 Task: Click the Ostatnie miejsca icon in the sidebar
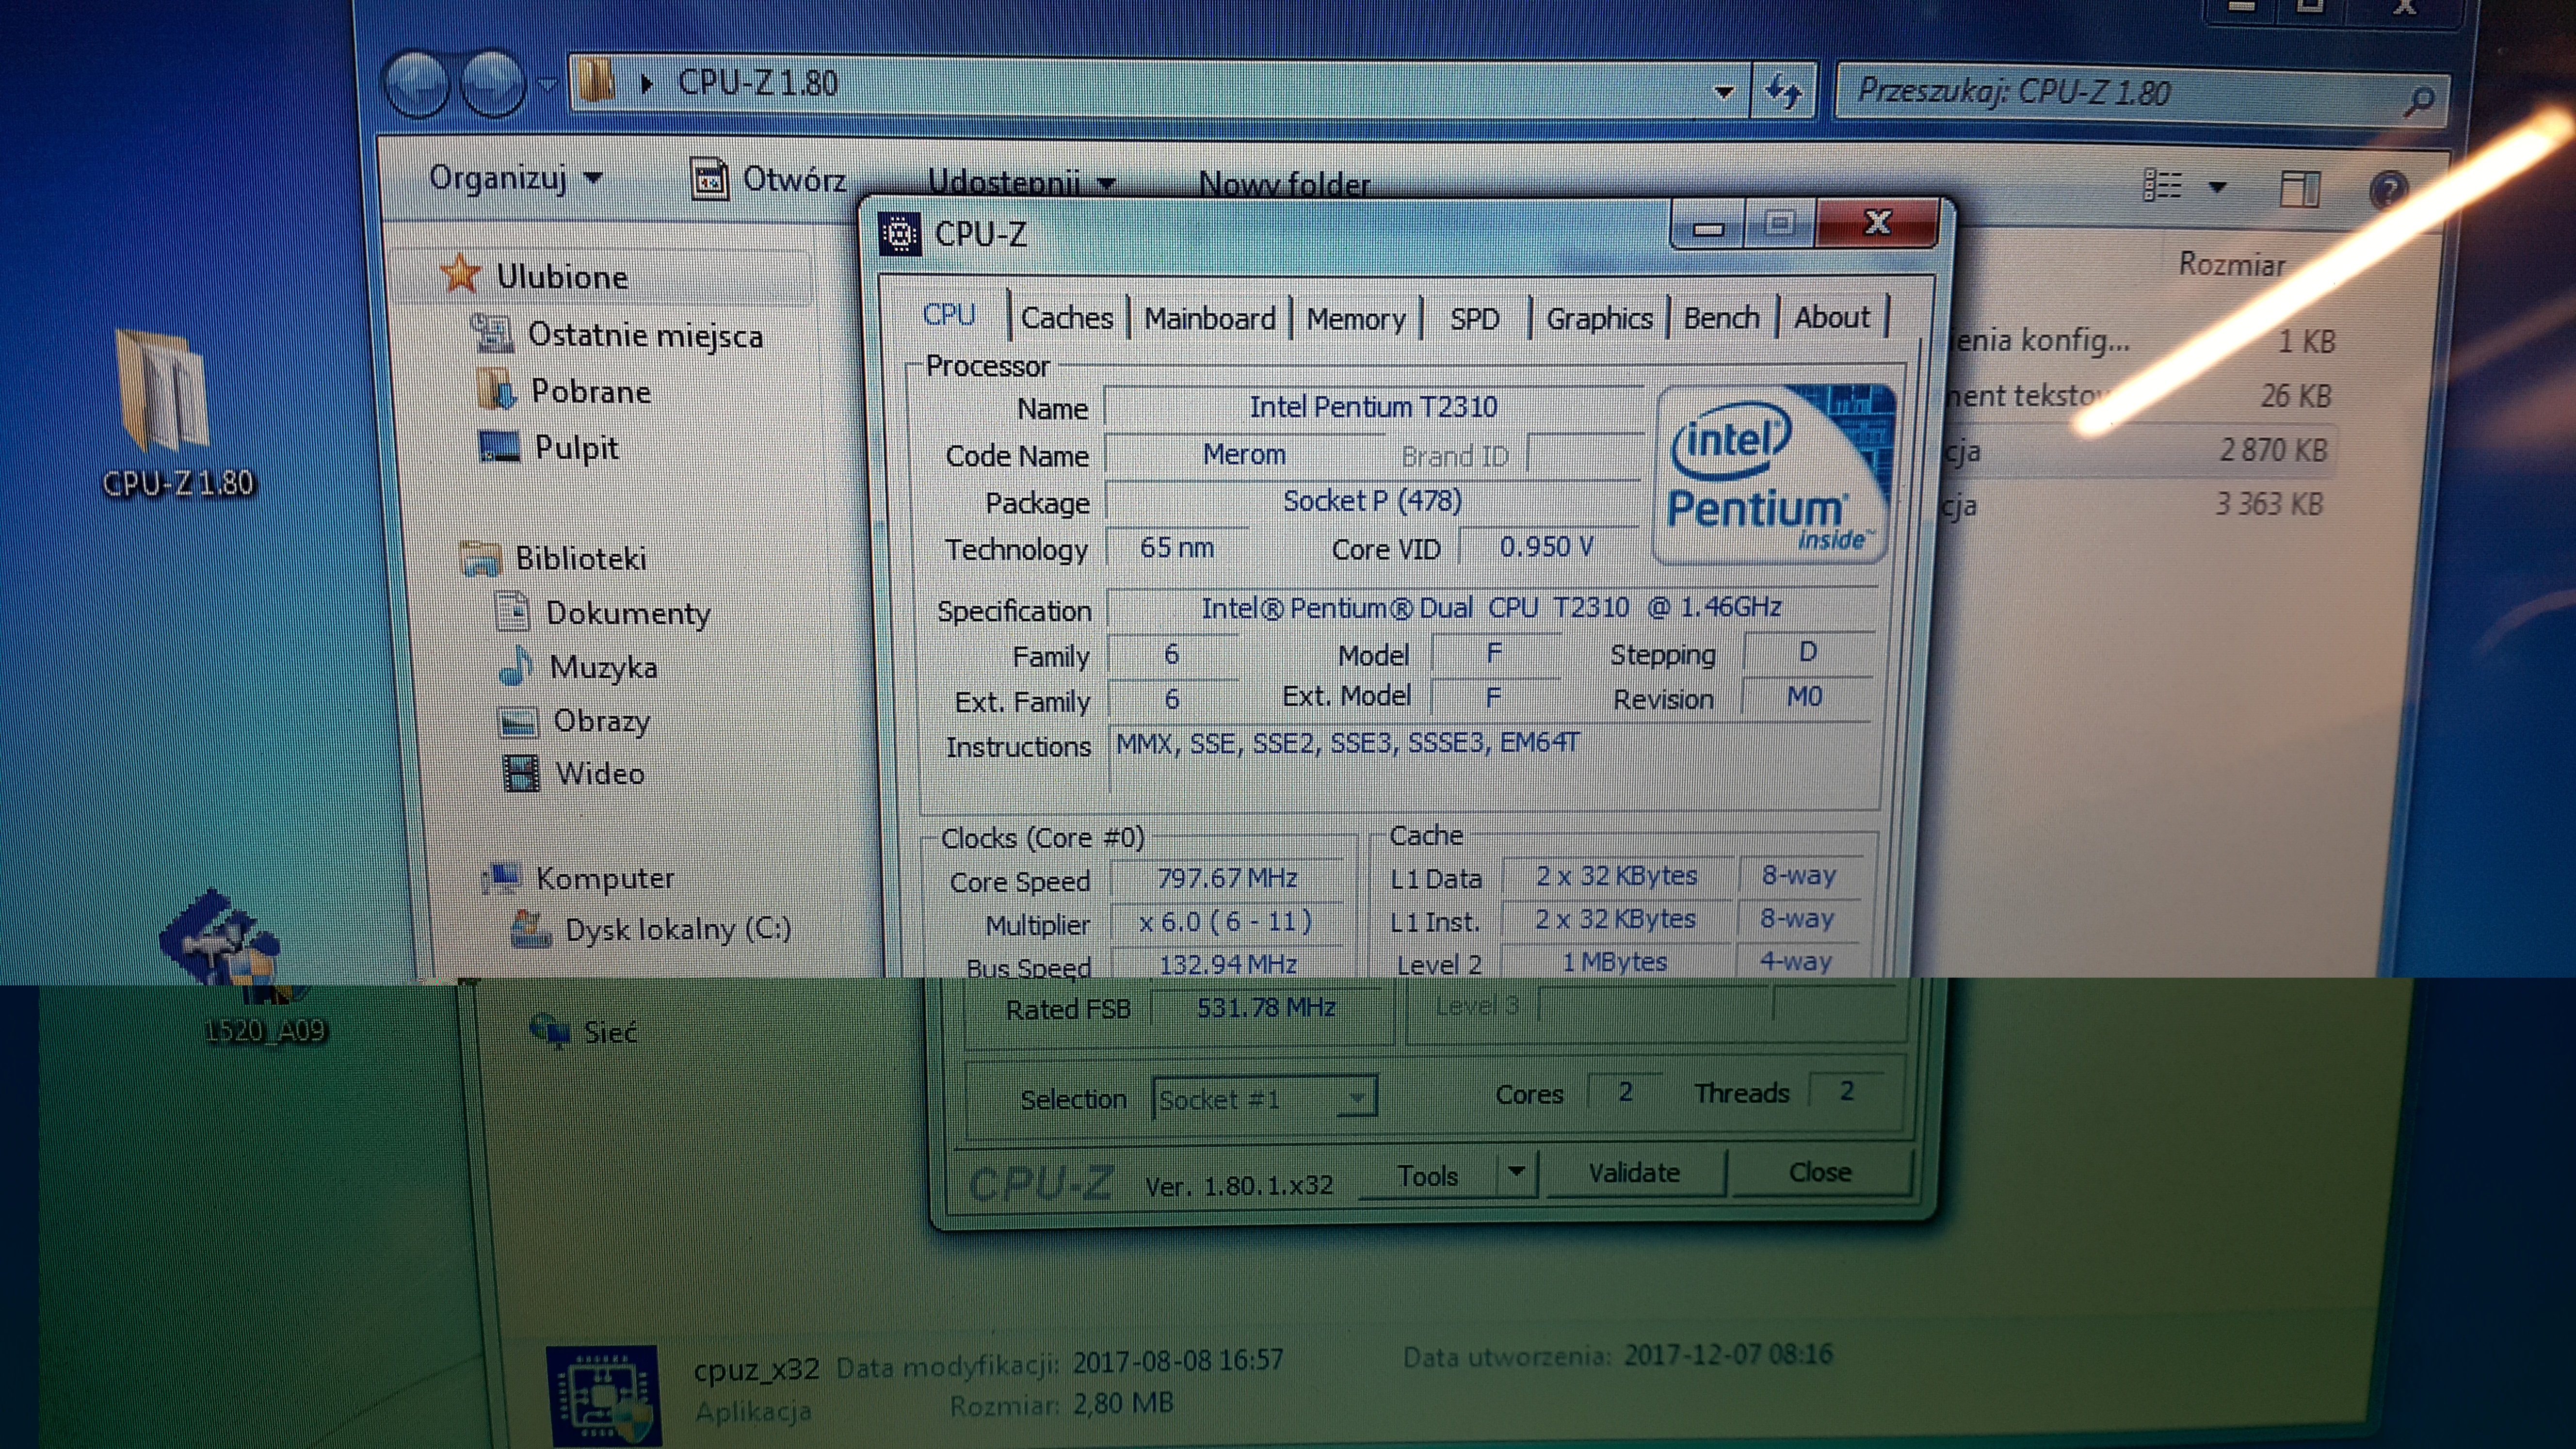coord(492,333)
